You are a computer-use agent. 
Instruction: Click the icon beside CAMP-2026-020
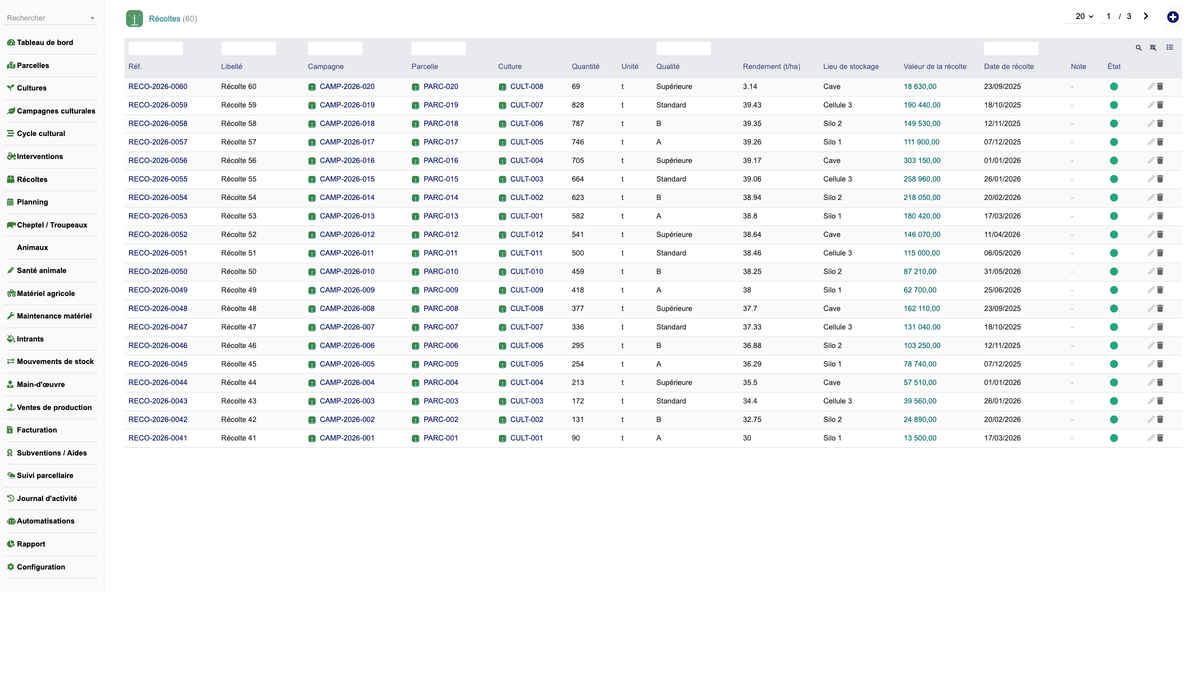click(x=312, y=87)
